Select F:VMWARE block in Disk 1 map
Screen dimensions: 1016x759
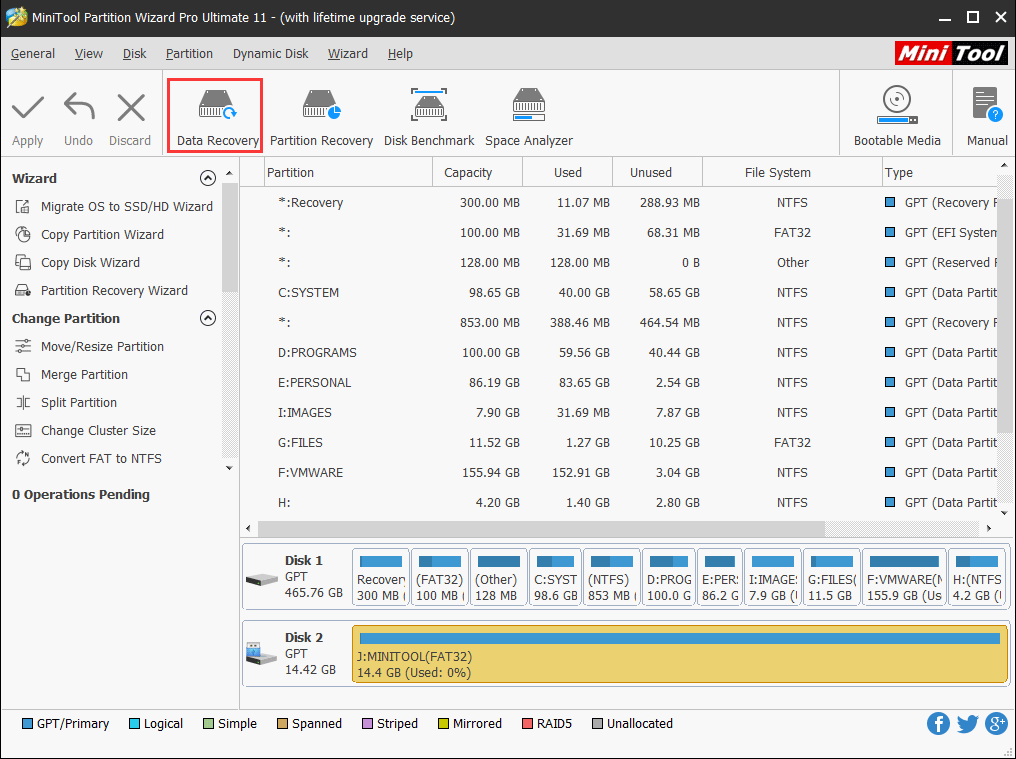click(904, 578)
